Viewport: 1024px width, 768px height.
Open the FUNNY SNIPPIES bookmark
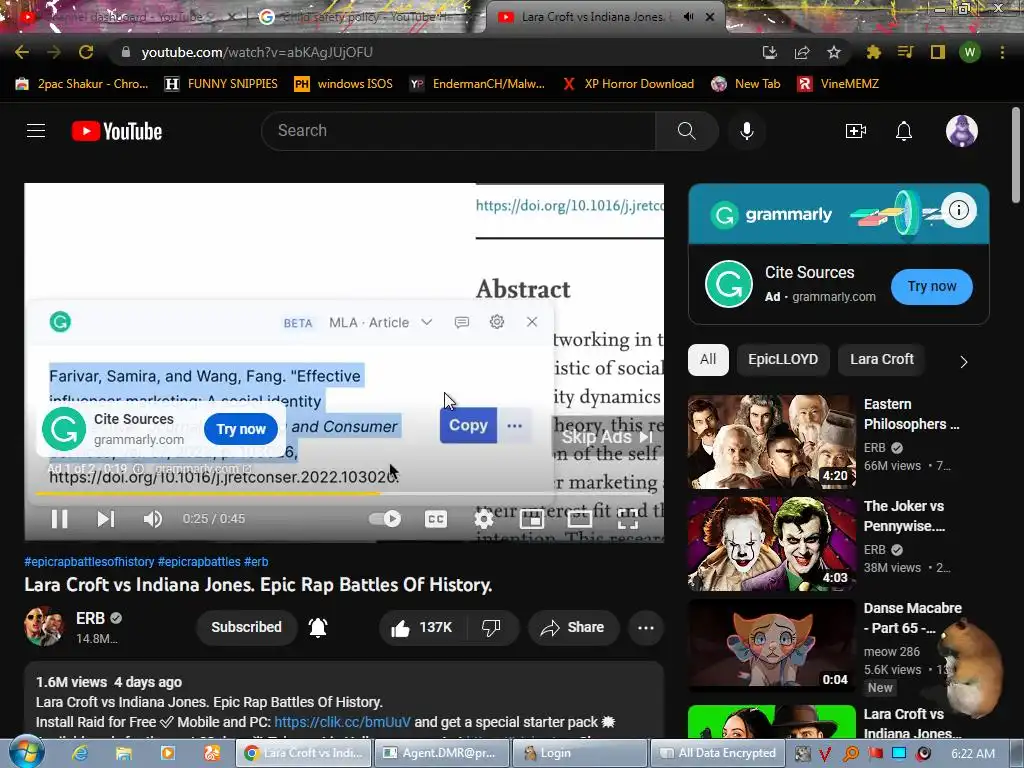[221, 84]
